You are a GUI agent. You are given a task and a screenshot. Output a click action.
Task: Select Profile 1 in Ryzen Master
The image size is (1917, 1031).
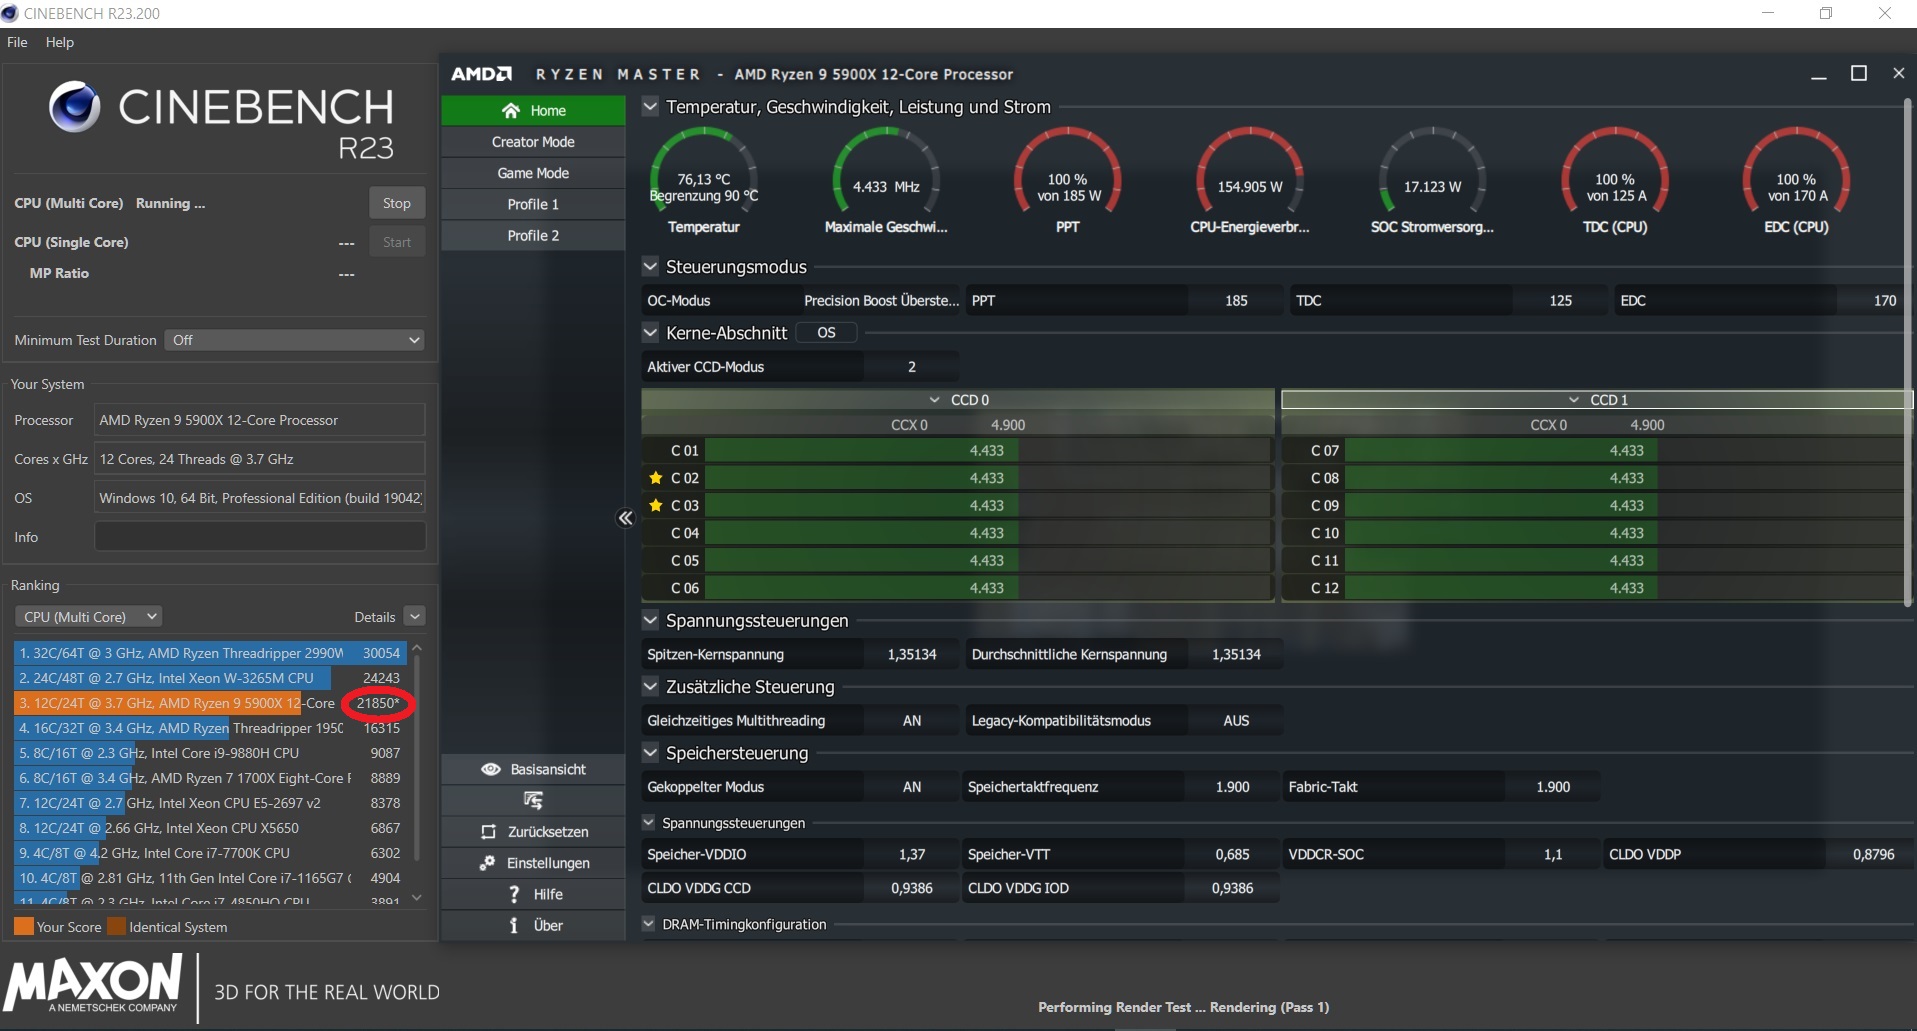point(533,204)
